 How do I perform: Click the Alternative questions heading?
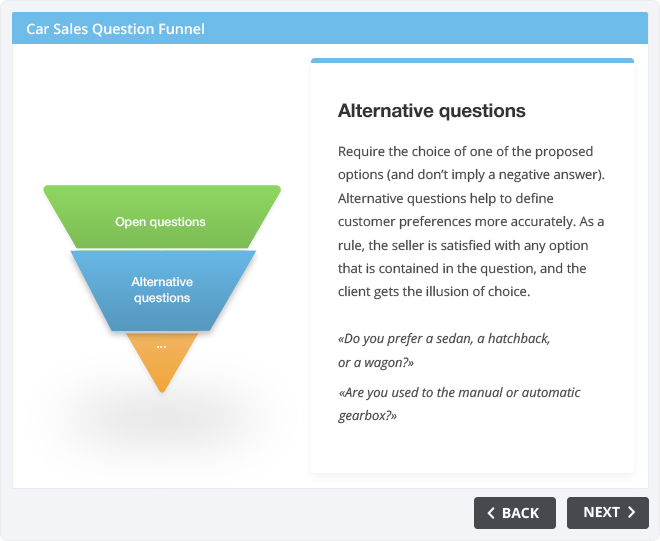pos(431,111)
